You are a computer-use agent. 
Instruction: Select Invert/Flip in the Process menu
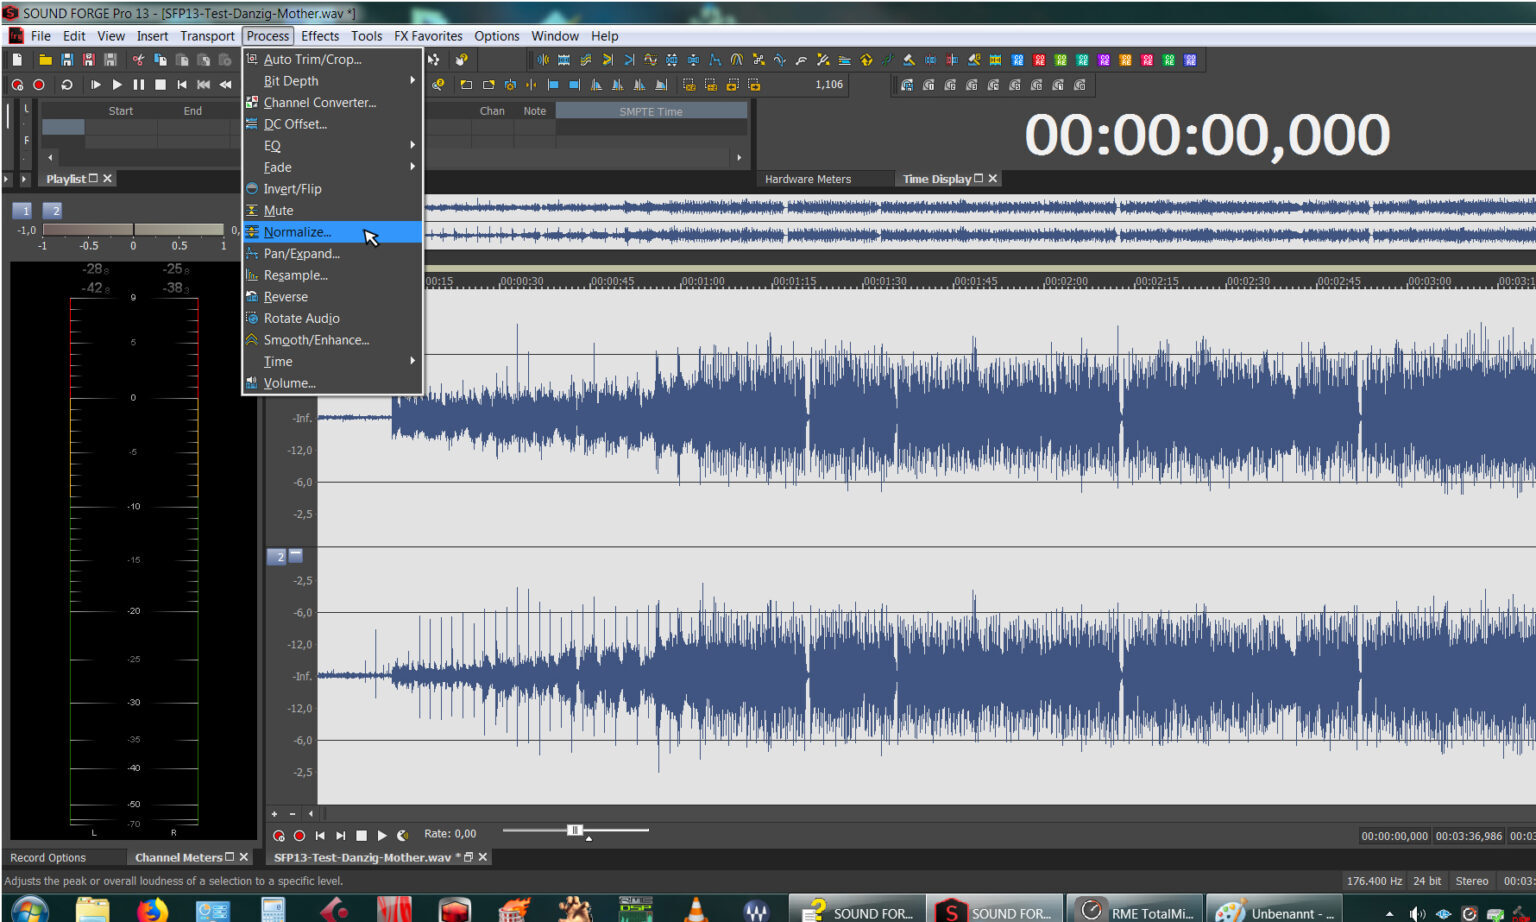pos(333,189)
